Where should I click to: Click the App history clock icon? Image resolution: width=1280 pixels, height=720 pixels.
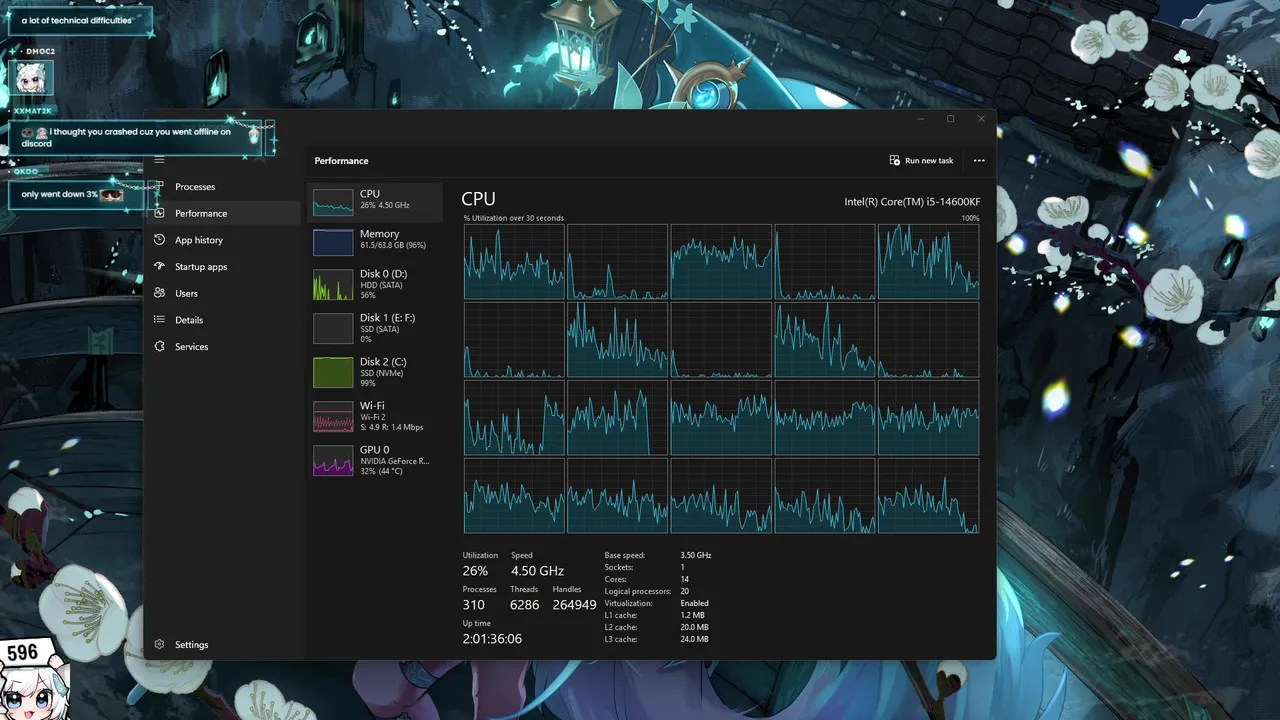point(159,240)
